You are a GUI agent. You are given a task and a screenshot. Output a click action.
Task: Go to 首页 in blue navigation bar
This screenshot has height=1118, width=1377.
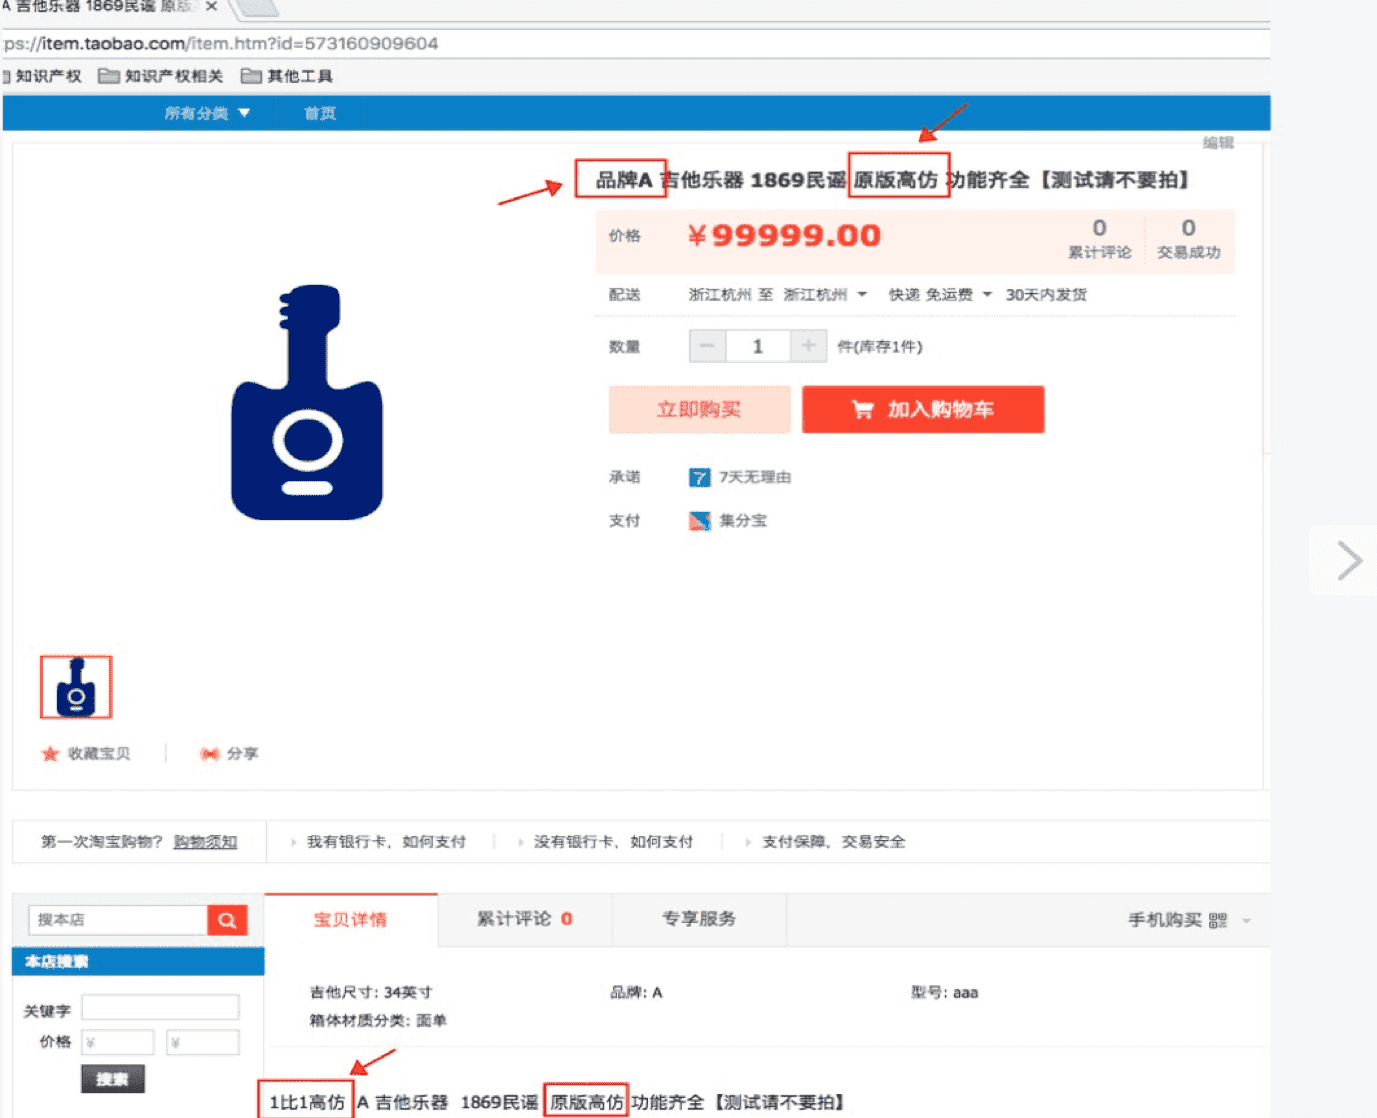coord(320,113)
